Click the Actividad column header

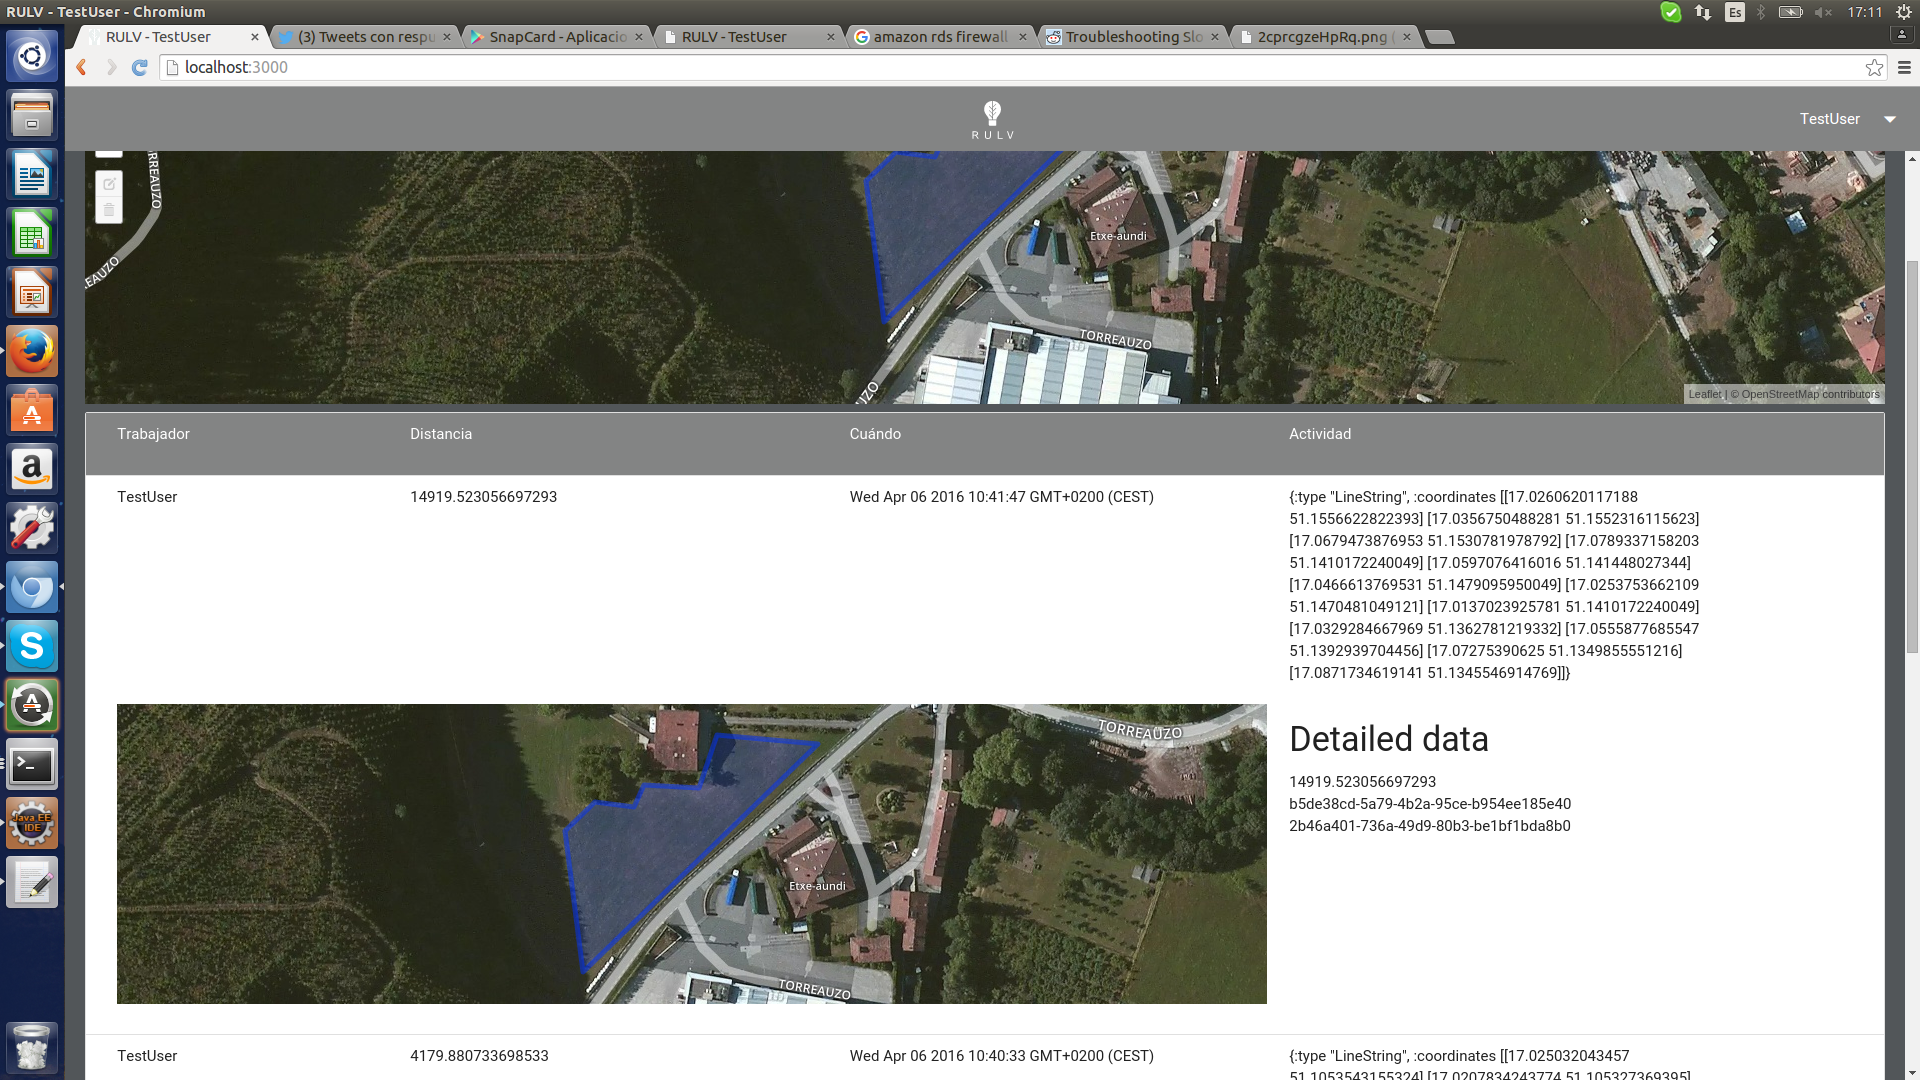(x=1320, y=434)
